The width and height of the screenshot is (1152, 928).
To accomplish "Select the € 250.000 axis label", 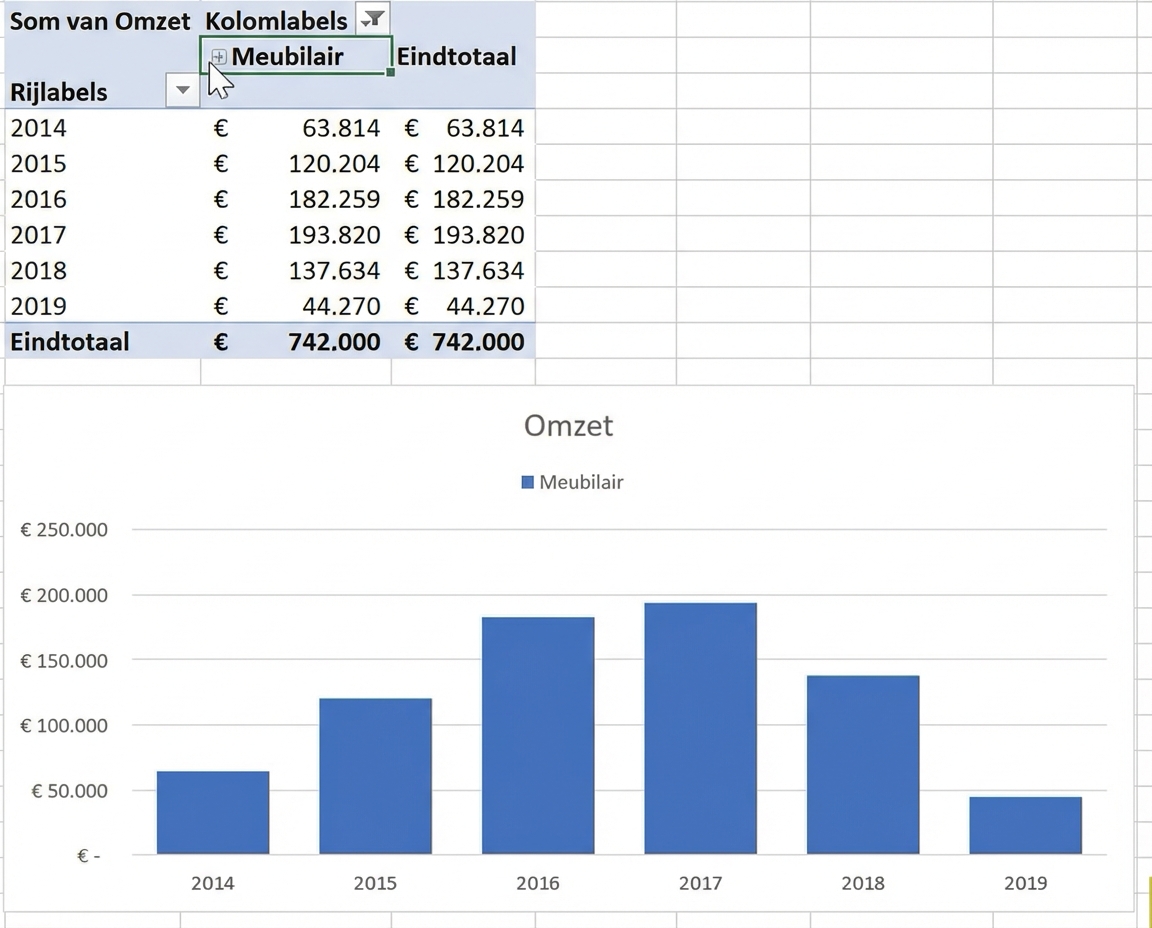I will [x=64, y=530].
